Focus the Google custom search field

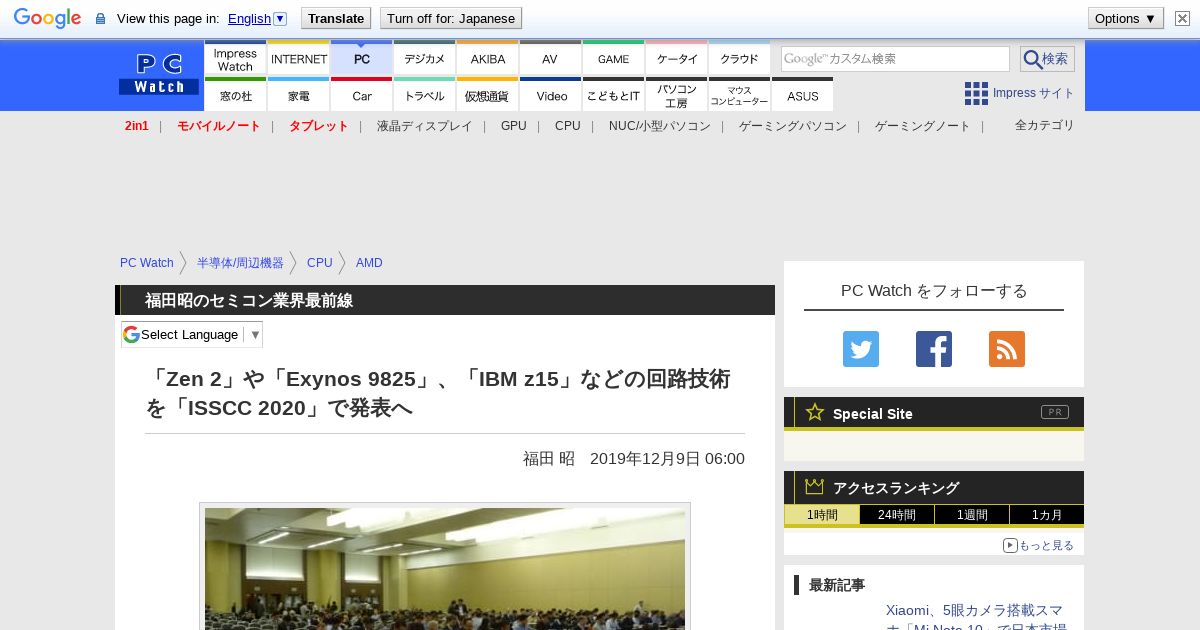pos(895,59)
